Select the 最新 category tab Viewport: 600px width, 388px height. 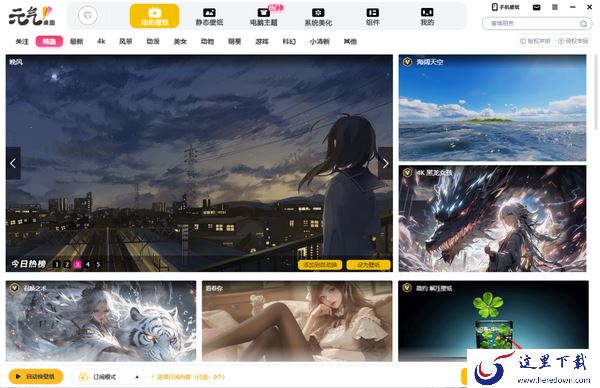77,41
